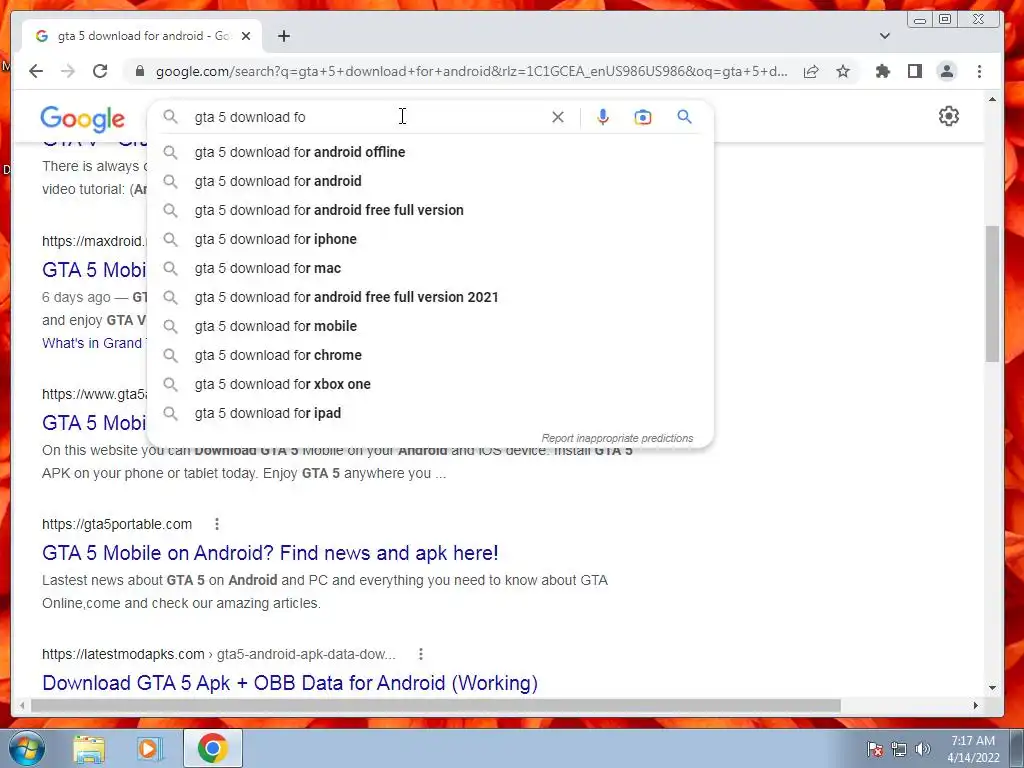Reload the page with the refresh icon
Screen dimensions: 1024x768
tap(100, 71)
